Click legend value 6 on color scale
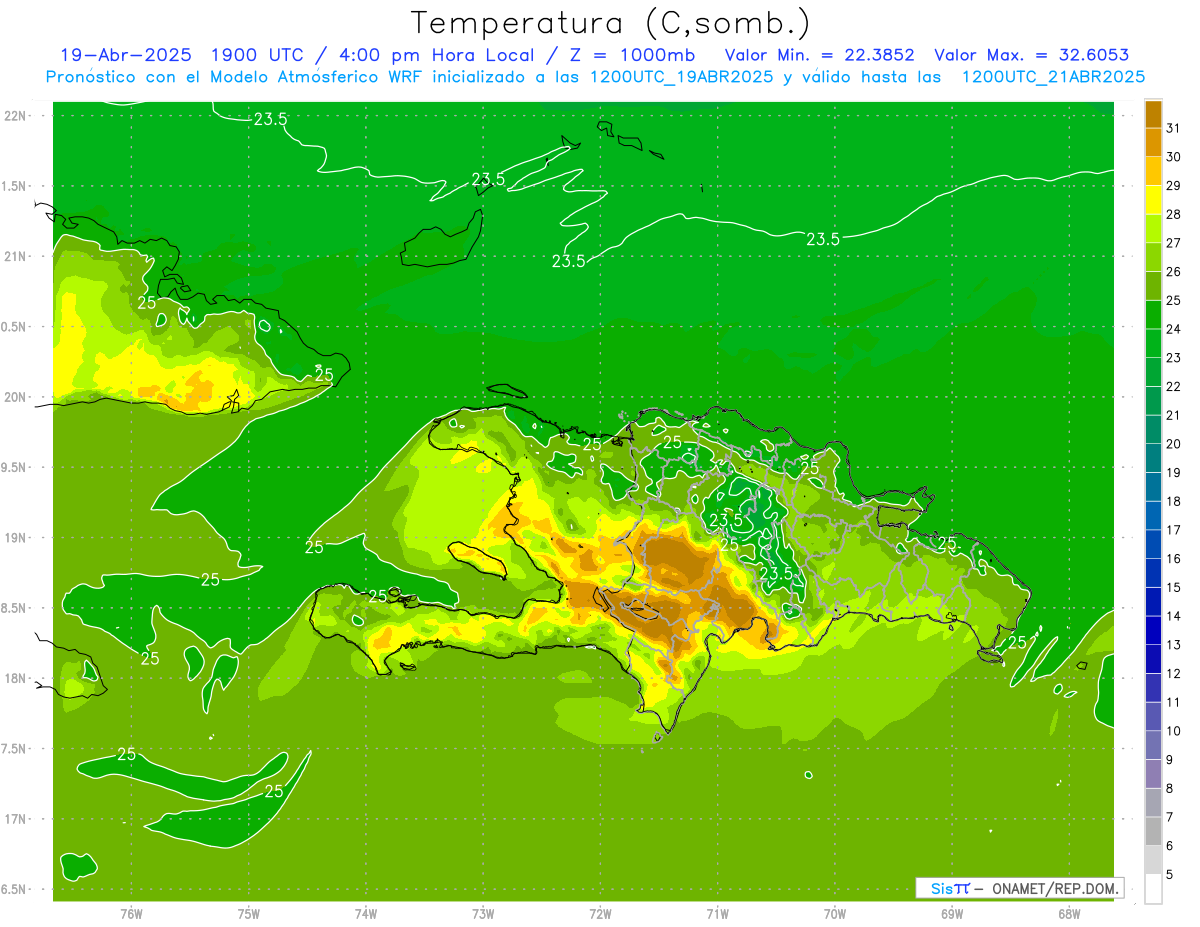Viewport: 1200px width, 927px height. (1170, 846)
